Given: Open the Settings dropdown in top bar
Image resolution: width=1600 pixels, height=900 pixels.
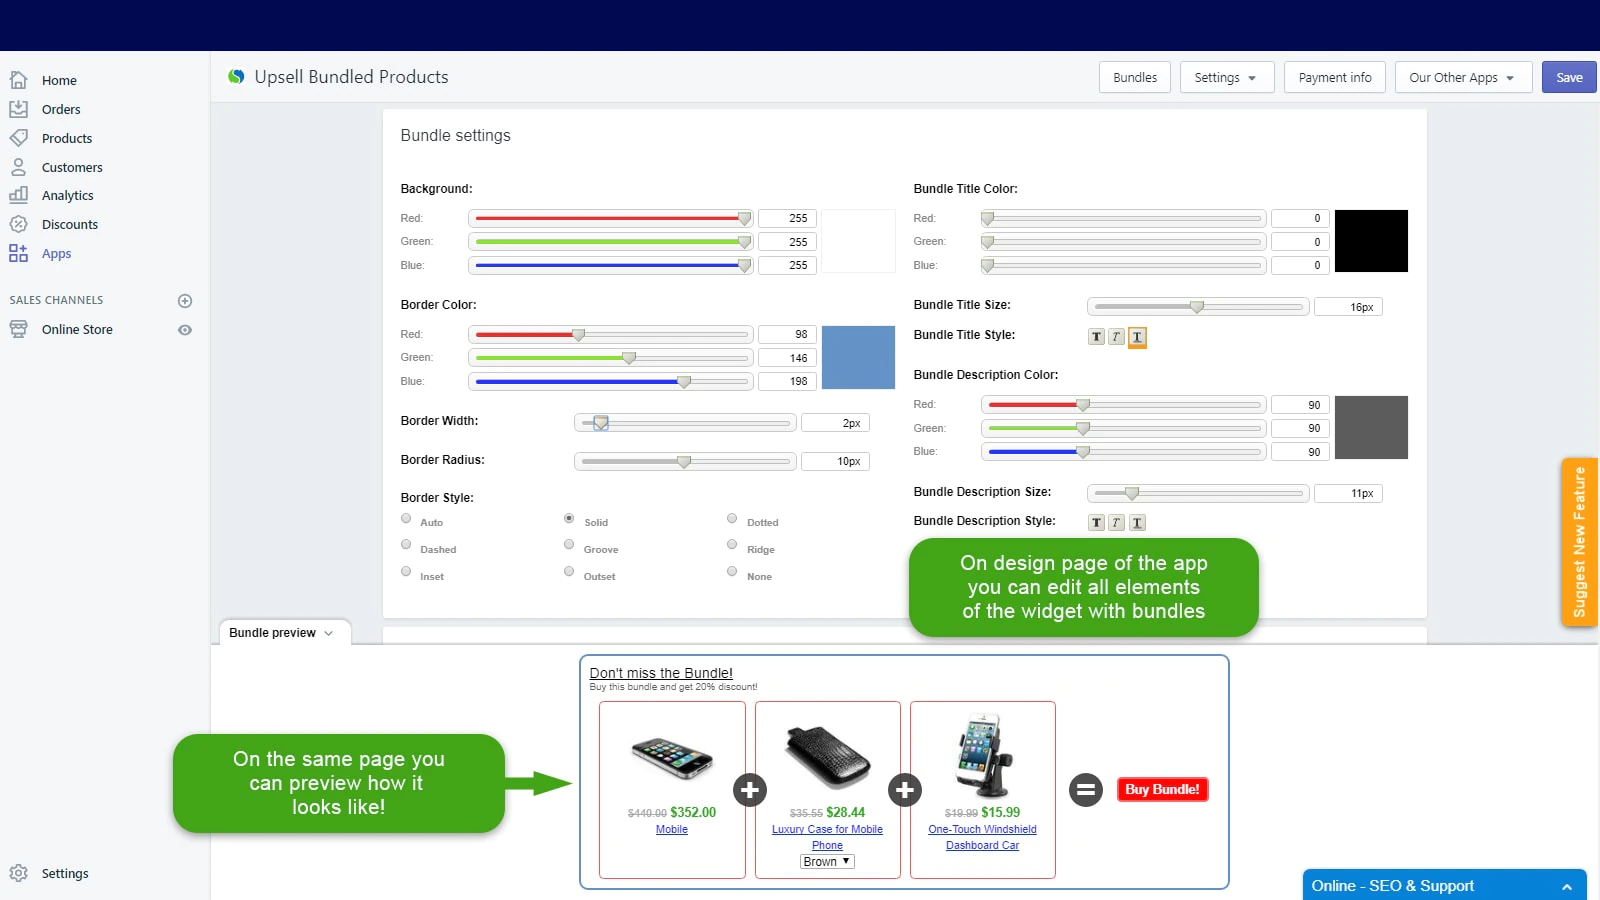Looking at the screenshot, I should pos(1226,78).
